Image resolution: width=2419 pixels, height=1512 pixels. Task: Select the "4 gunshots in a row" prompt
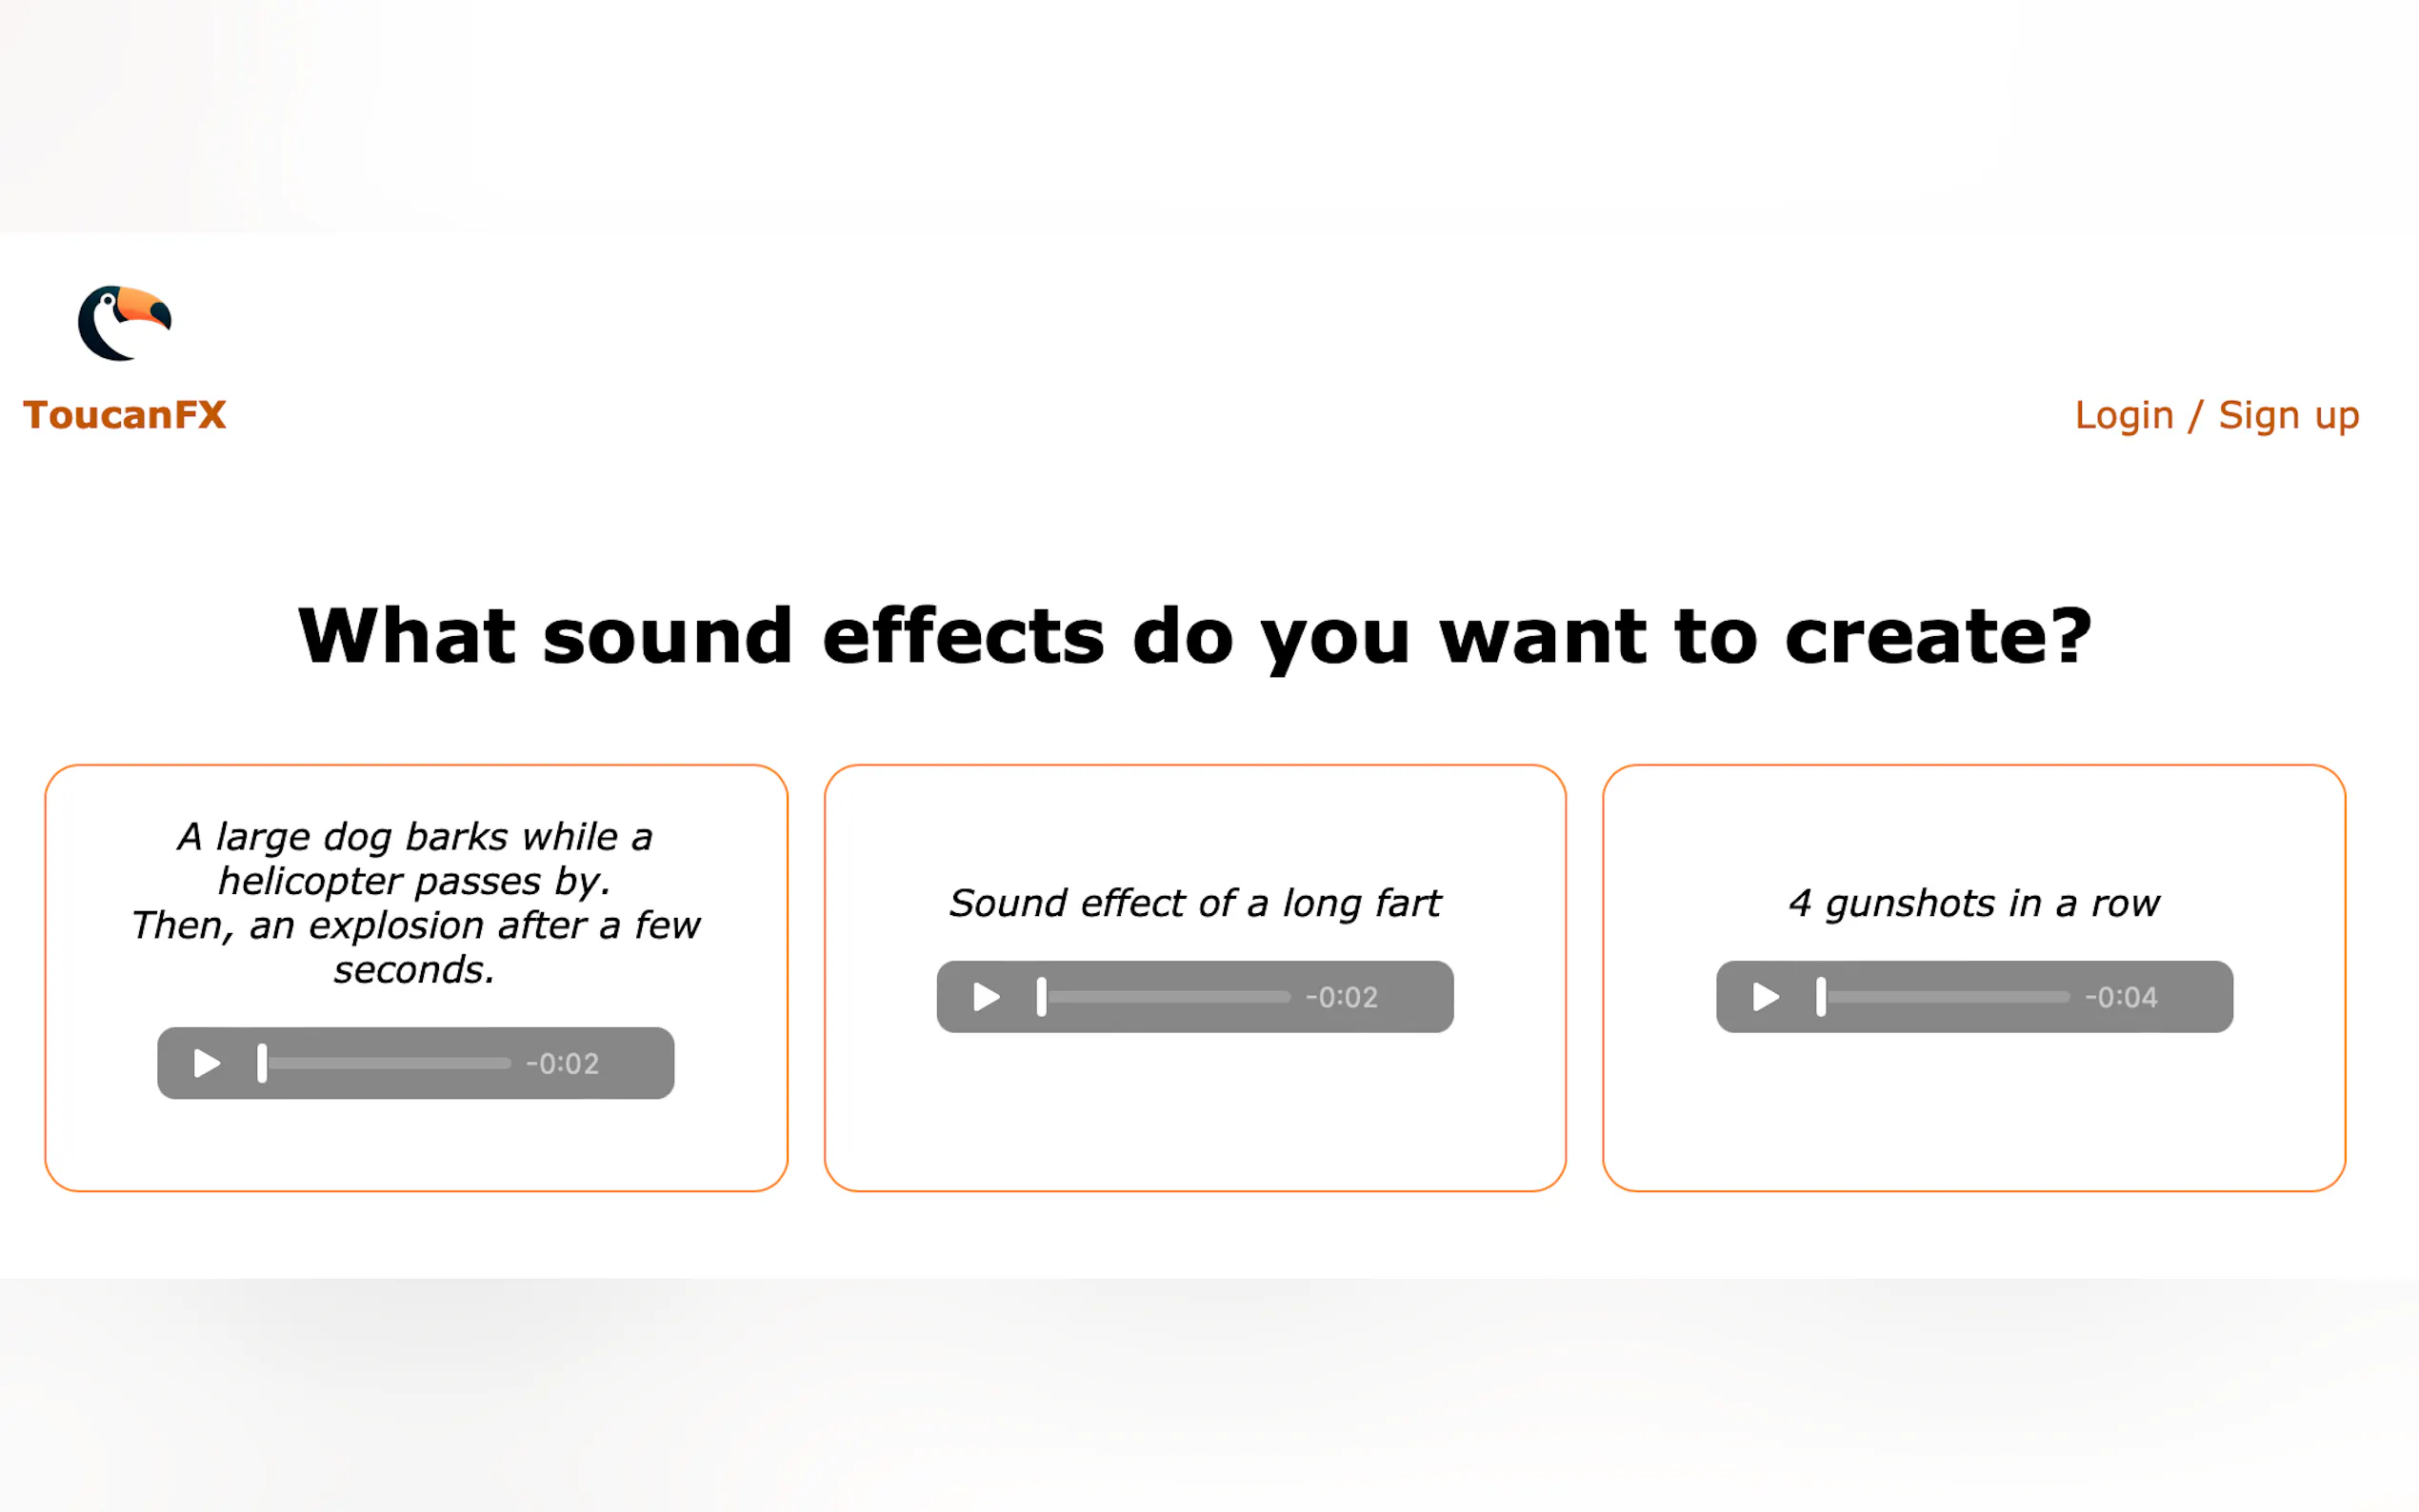[x=1973, y=903]
